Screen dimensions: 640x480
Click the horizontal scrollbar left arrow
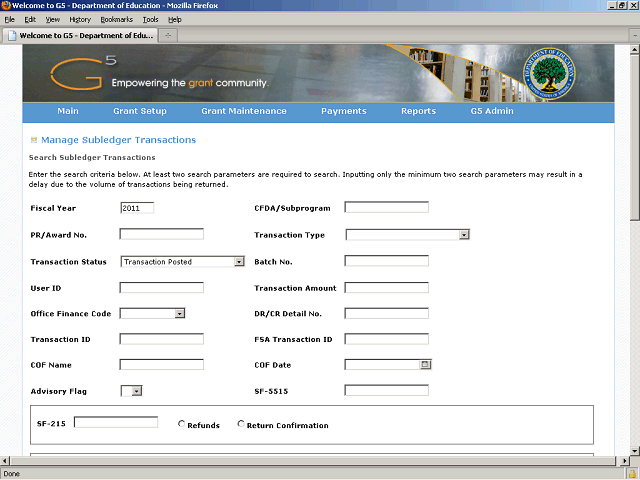click(5, 461)
